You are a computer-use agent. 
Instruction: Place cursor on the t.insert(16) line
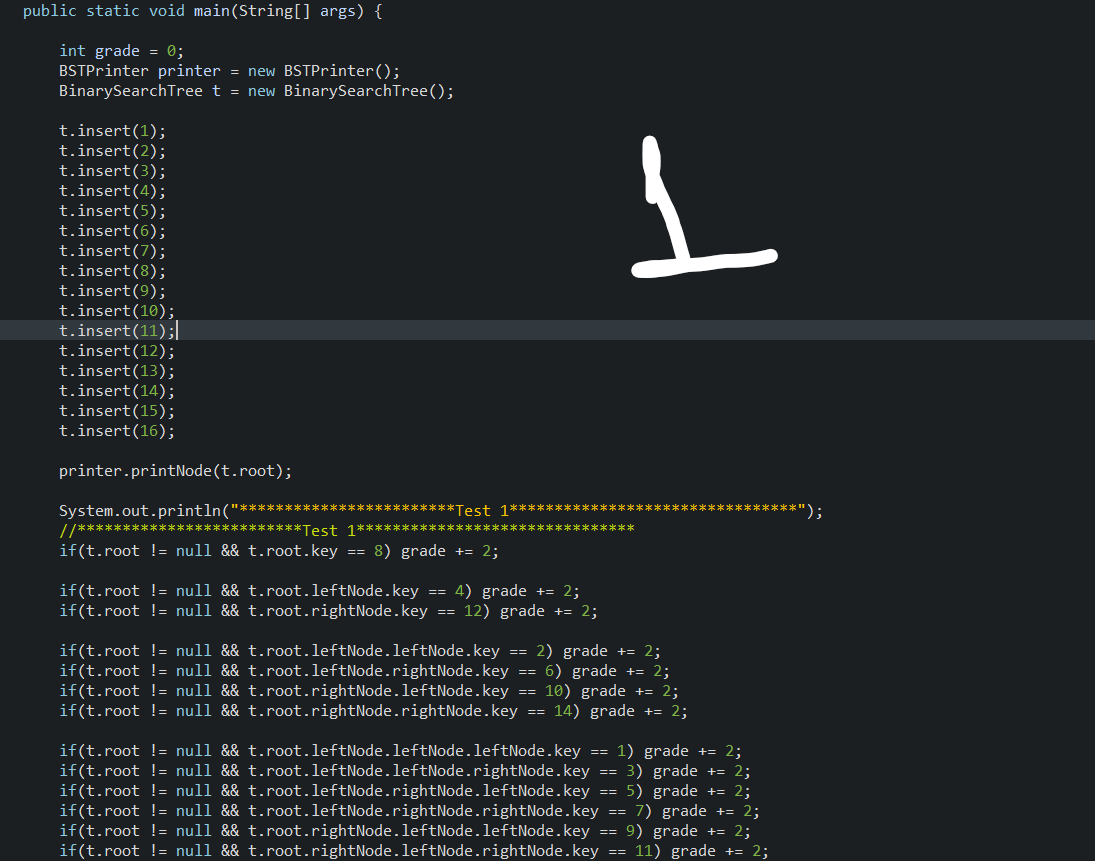pos(117,430)
